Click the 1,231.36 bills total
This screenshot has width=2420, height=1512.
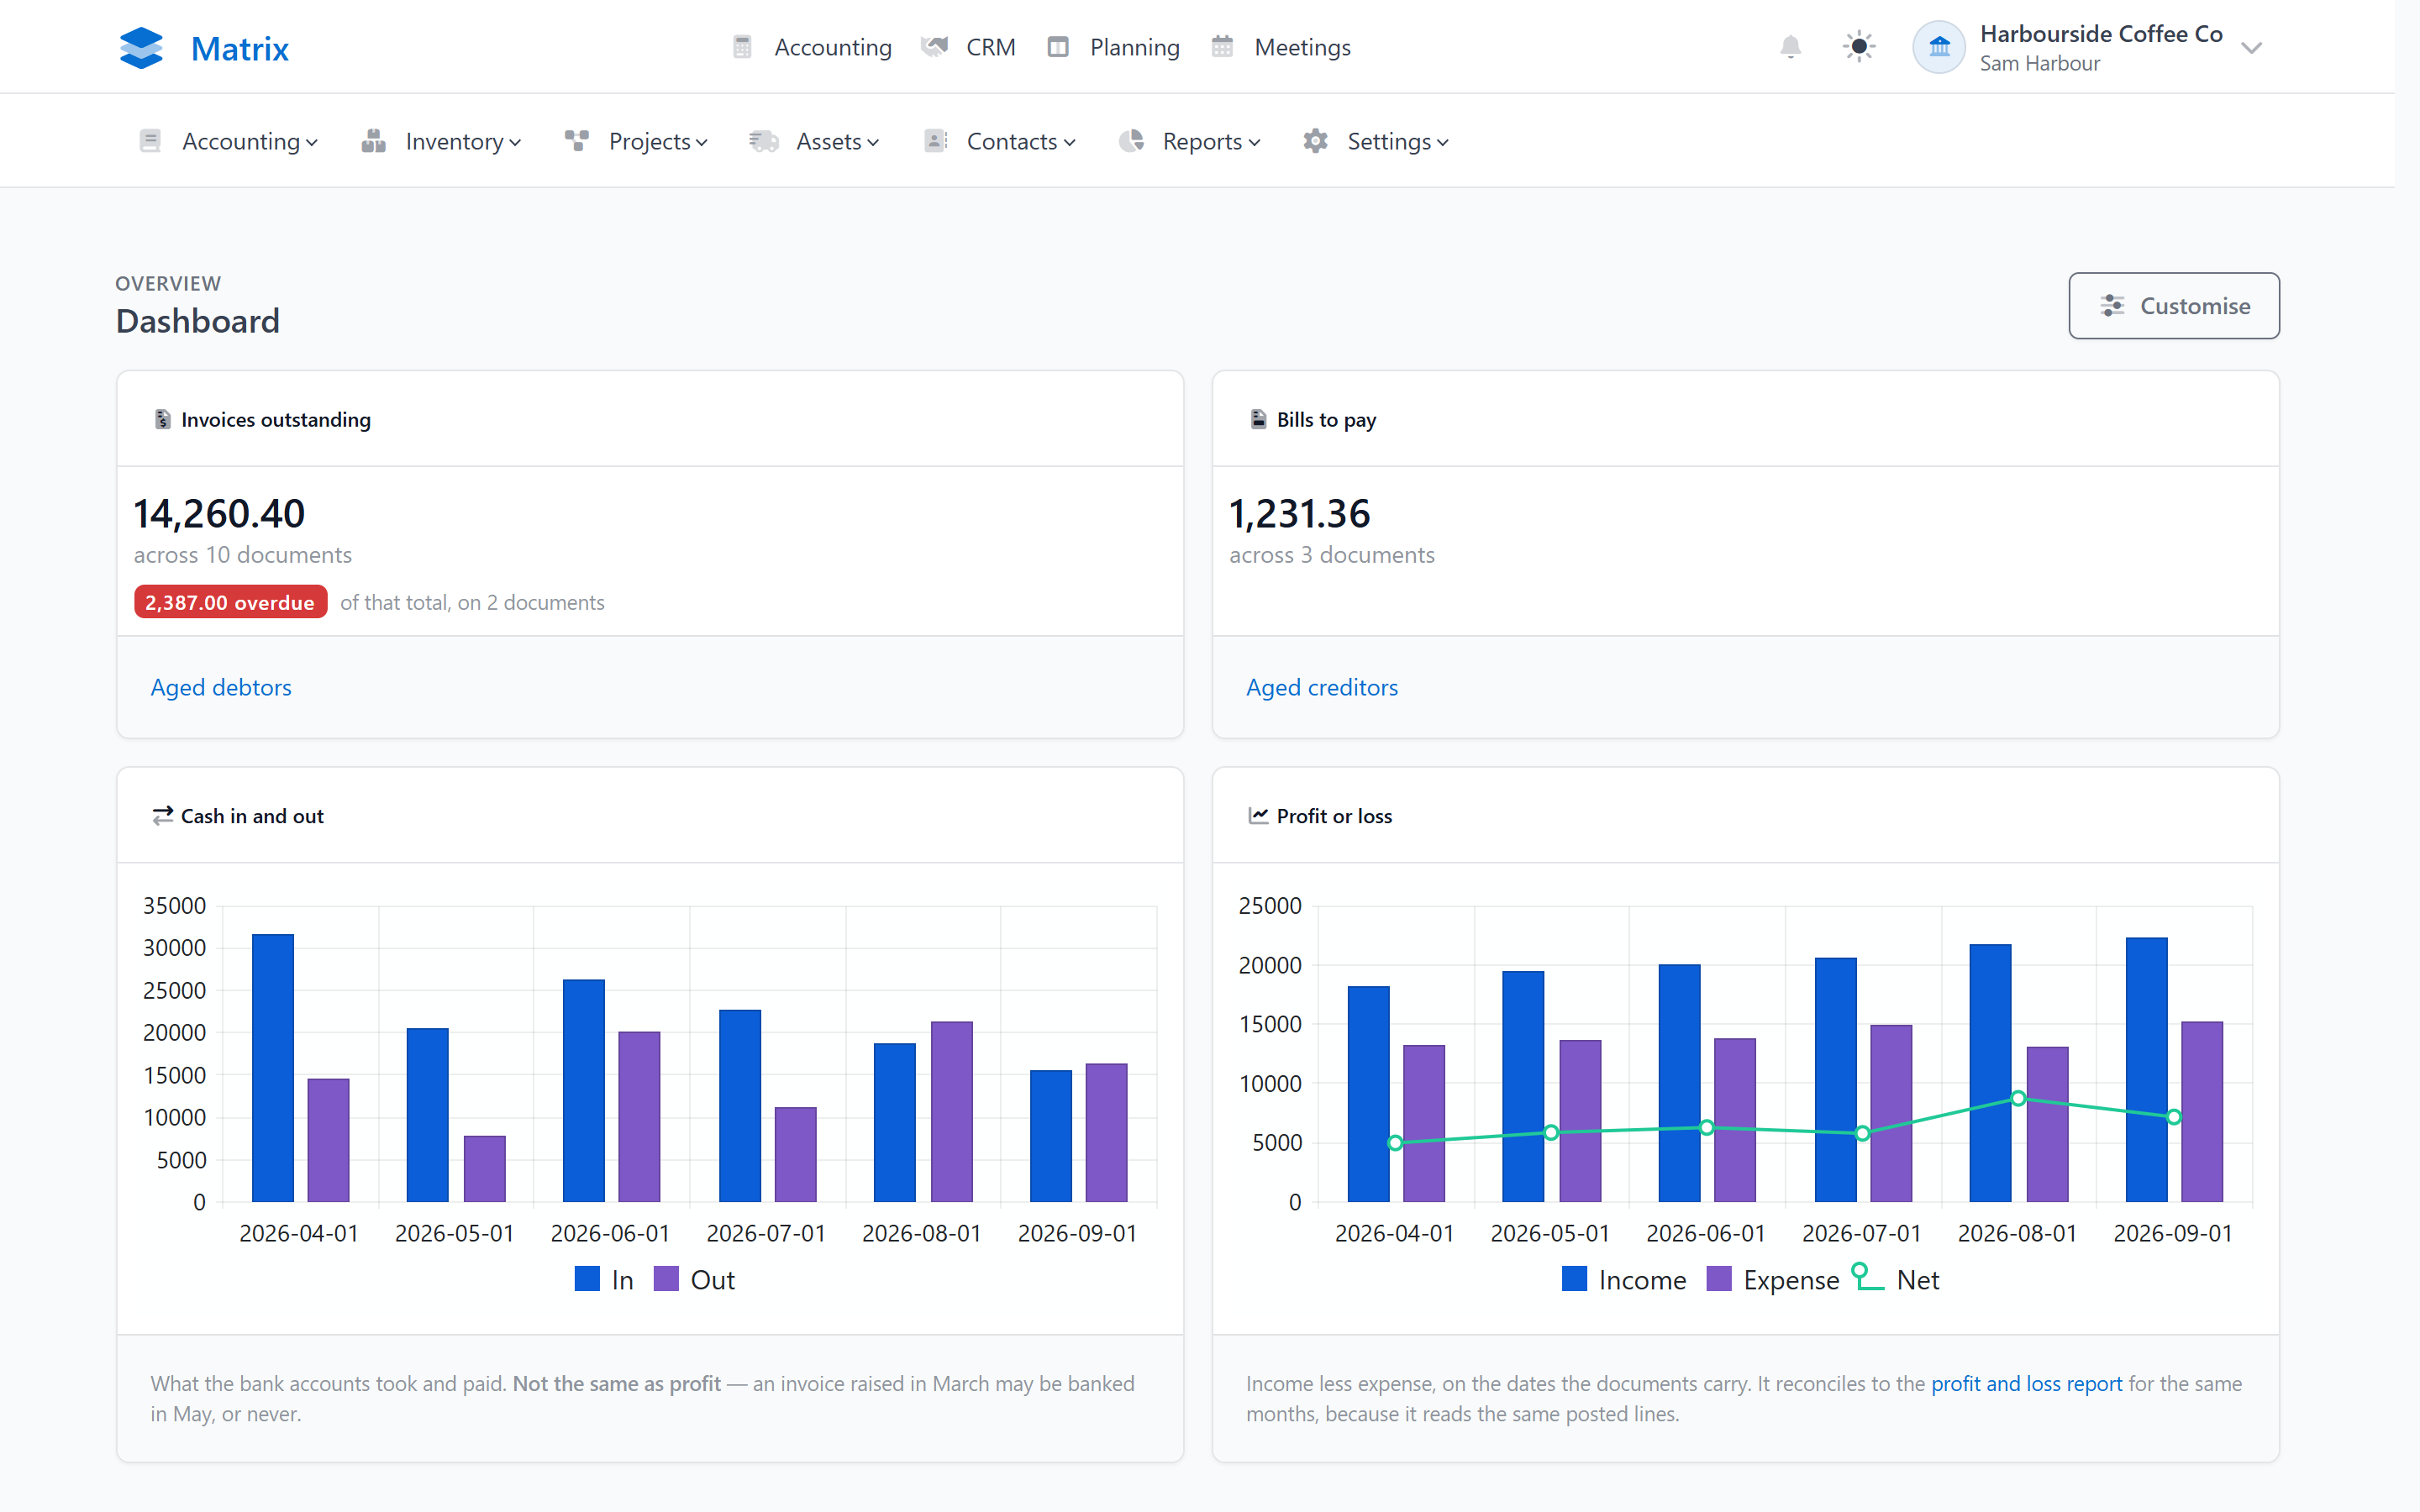point(1300,514)
